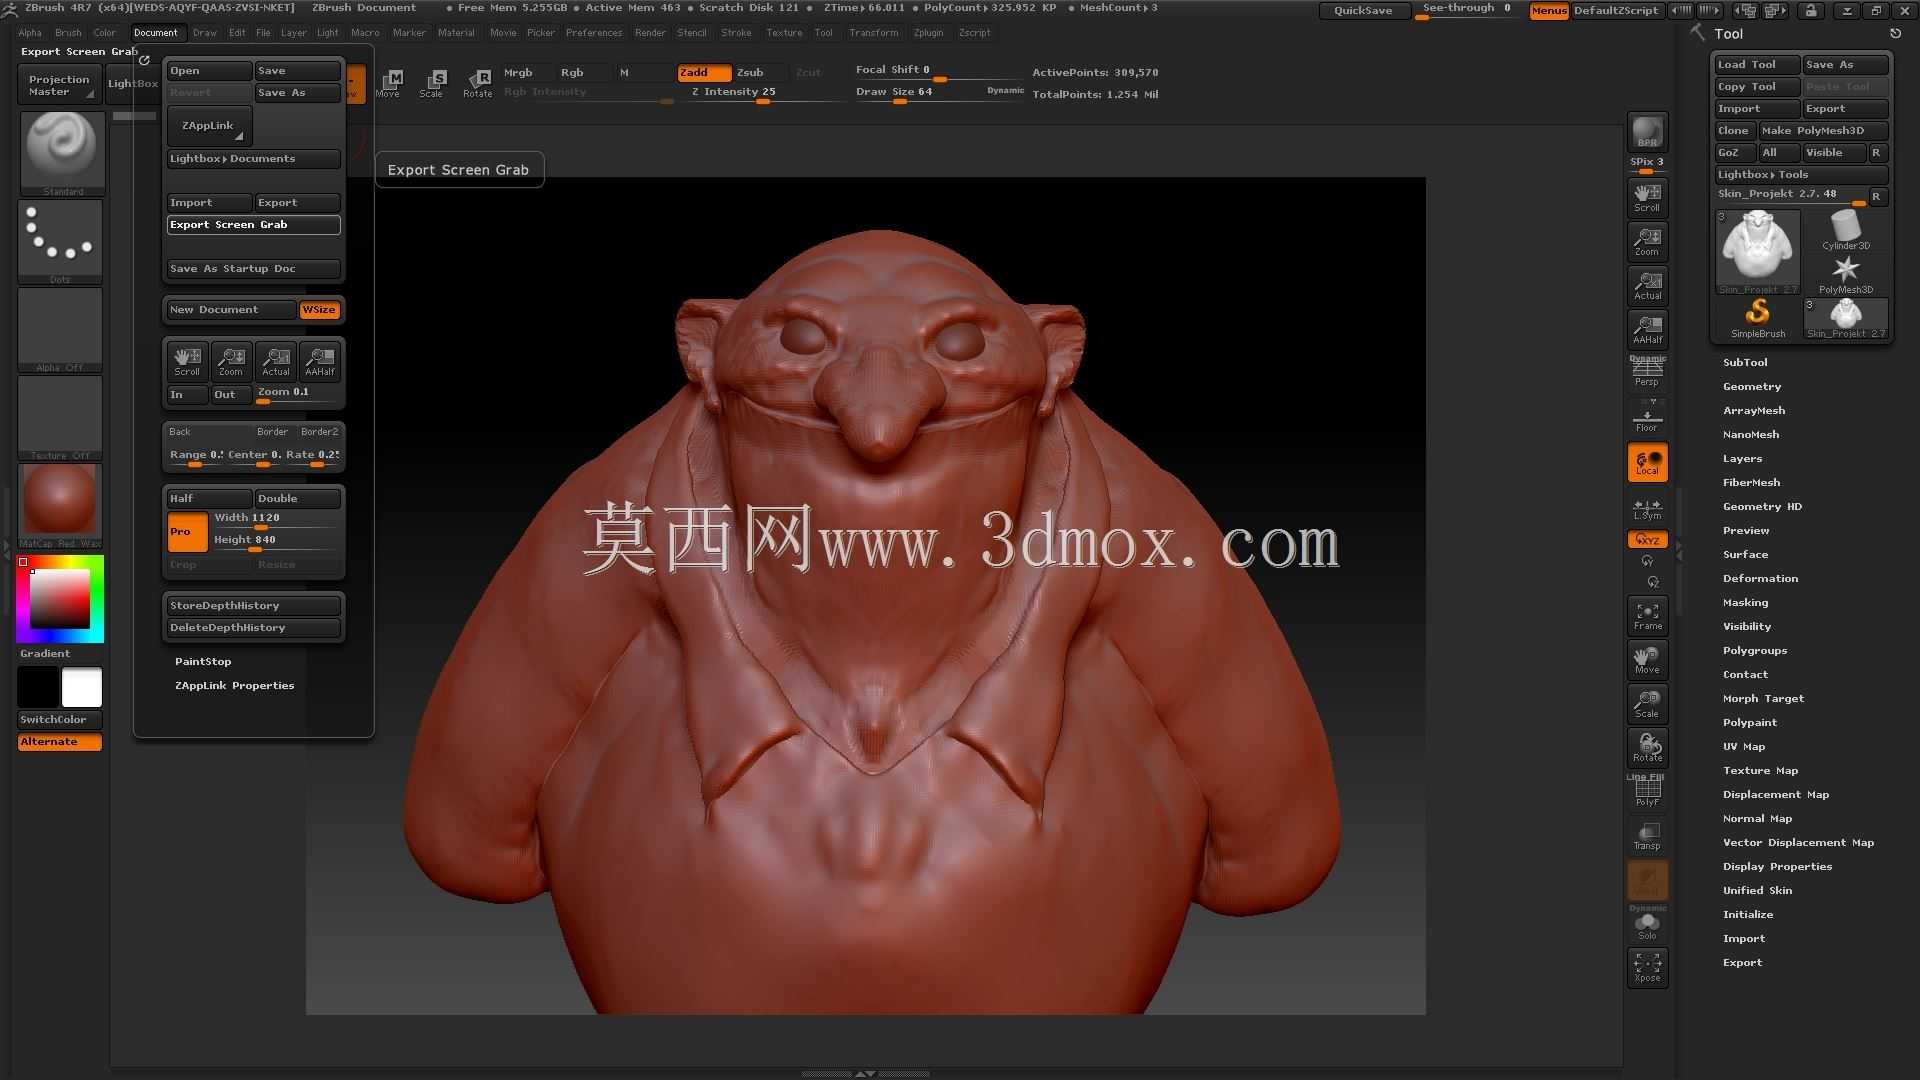Image resolution: width=1920 pixels, height=1080 pixels.
Task: Click the Move icon in right shelf
Action: (x=1647, y=660)
